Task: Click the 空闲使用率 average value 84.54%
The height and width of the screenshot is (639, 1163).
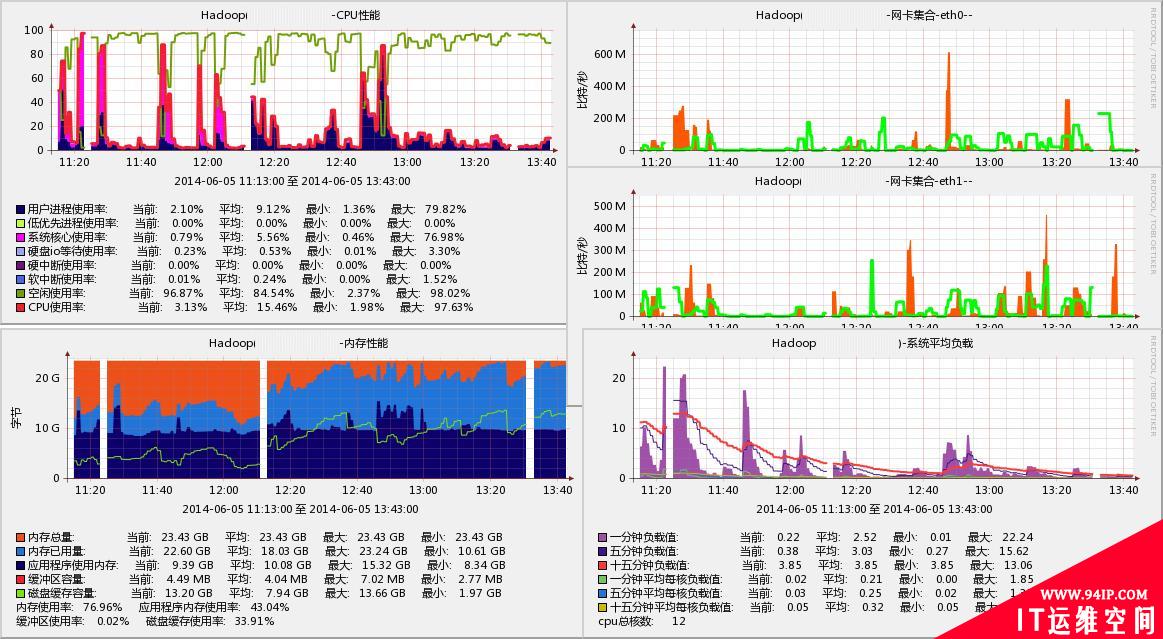Action: (x=275, y=293)
